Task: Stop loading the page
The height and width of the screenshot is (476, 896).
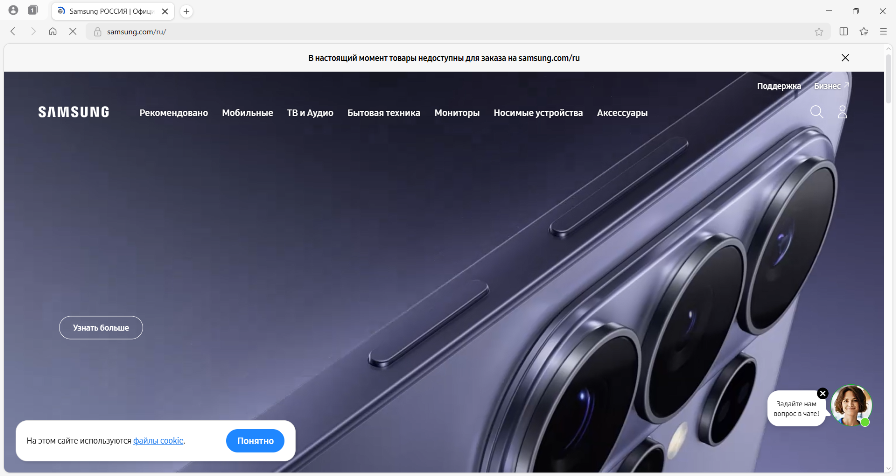Action: (73, 31)
